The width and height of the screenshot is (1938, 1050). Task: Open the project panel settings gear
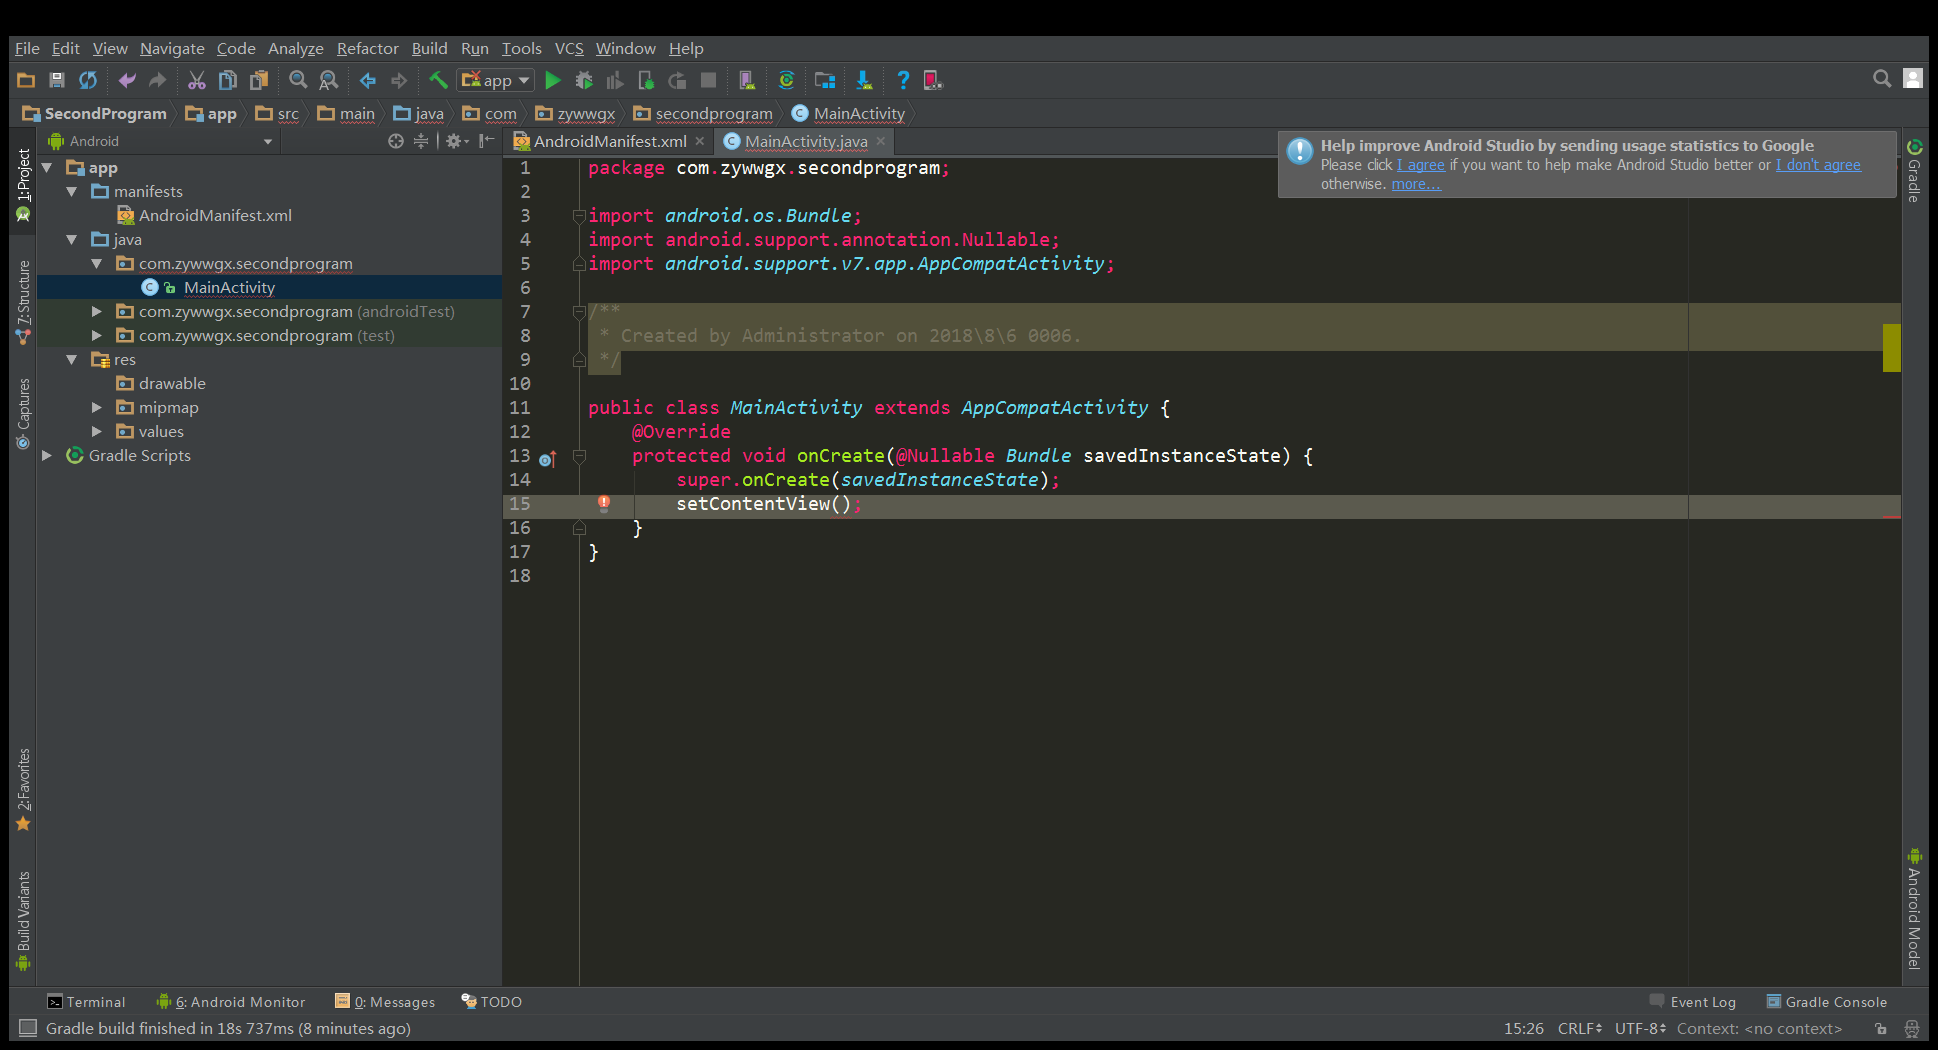tap(455, 141)
